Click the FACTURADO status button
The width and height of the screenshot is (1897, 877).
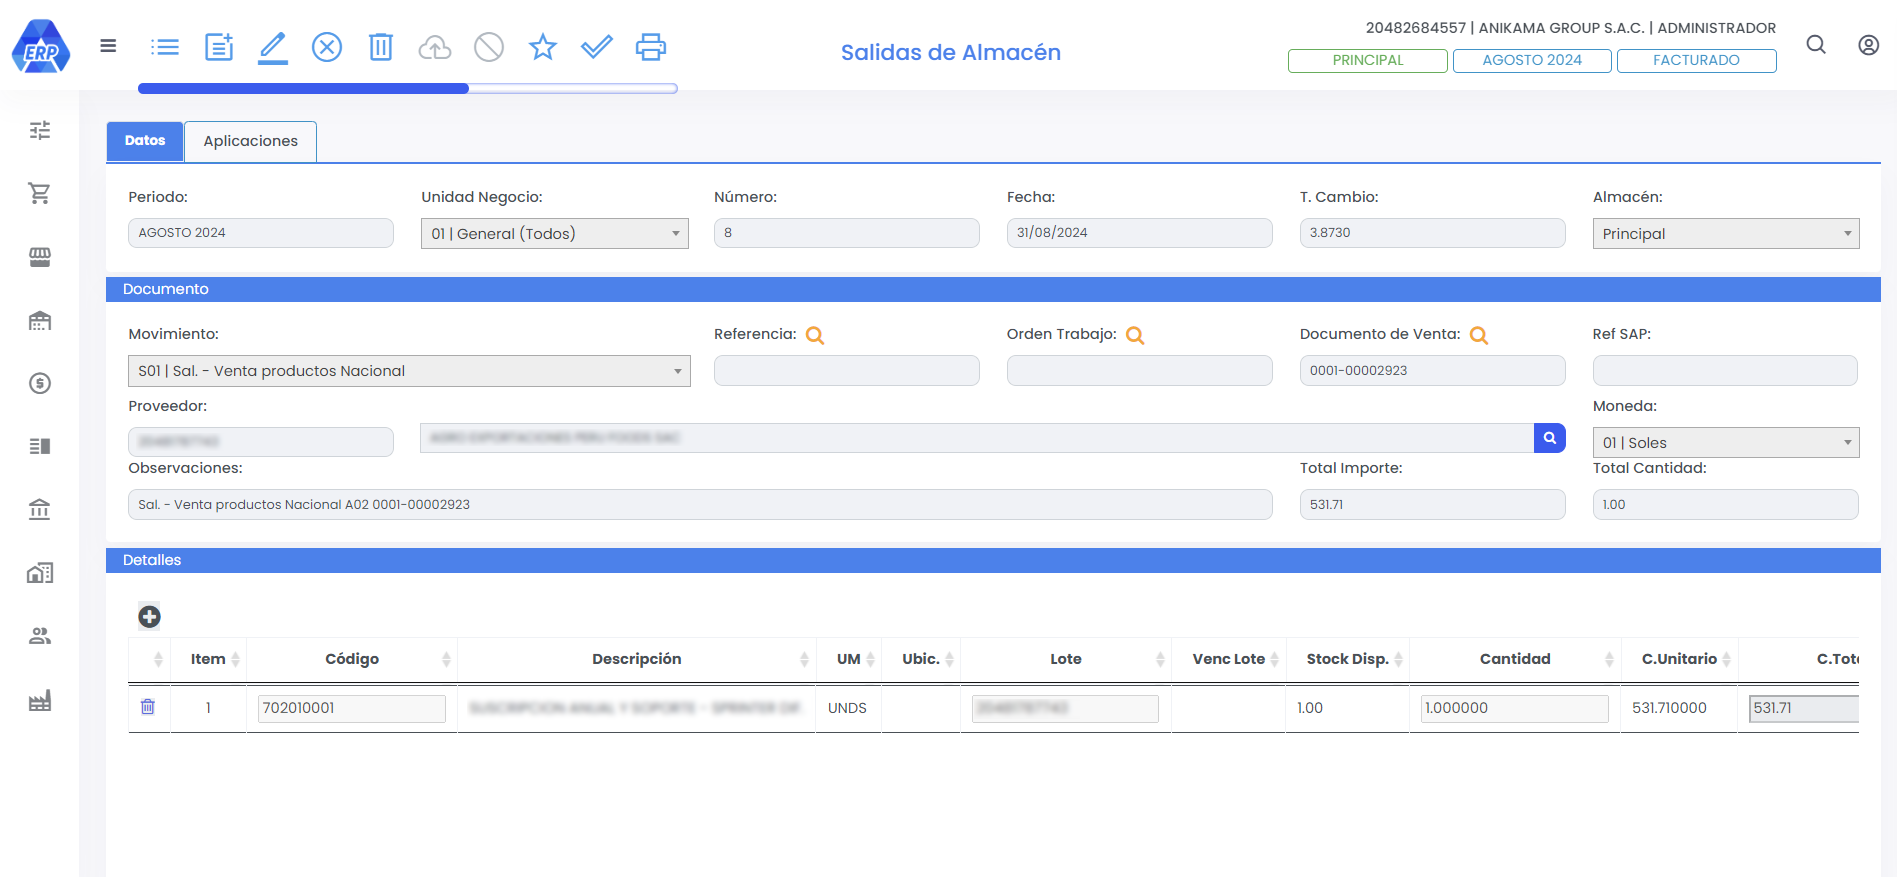(x=1697, y=60)
